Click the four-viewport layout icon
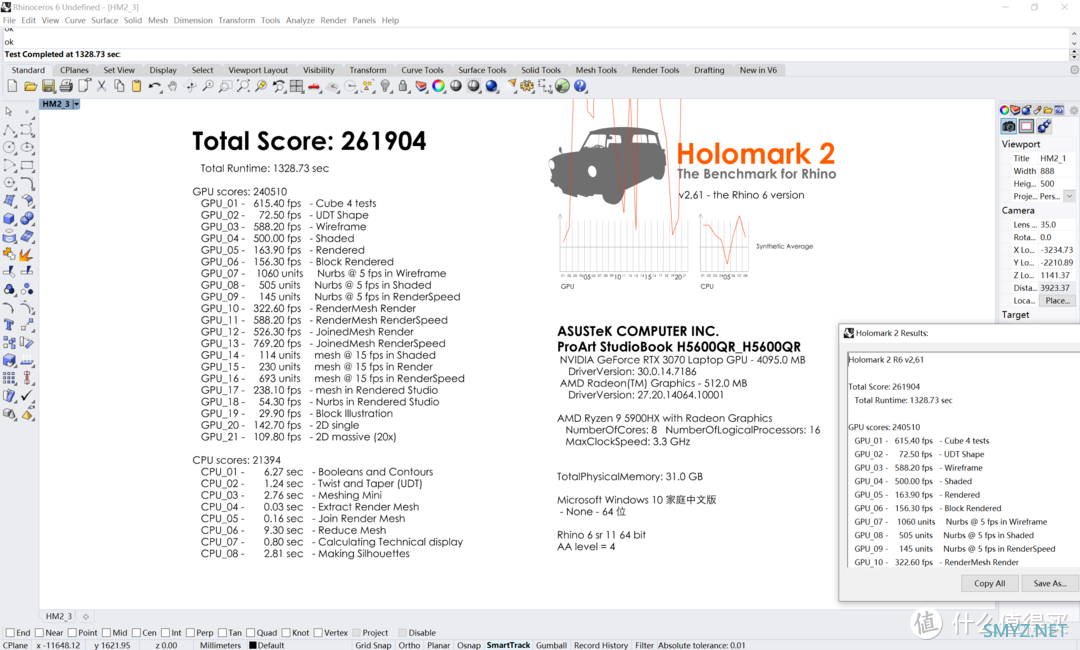Screen dimensions: 1080x650 297,86
